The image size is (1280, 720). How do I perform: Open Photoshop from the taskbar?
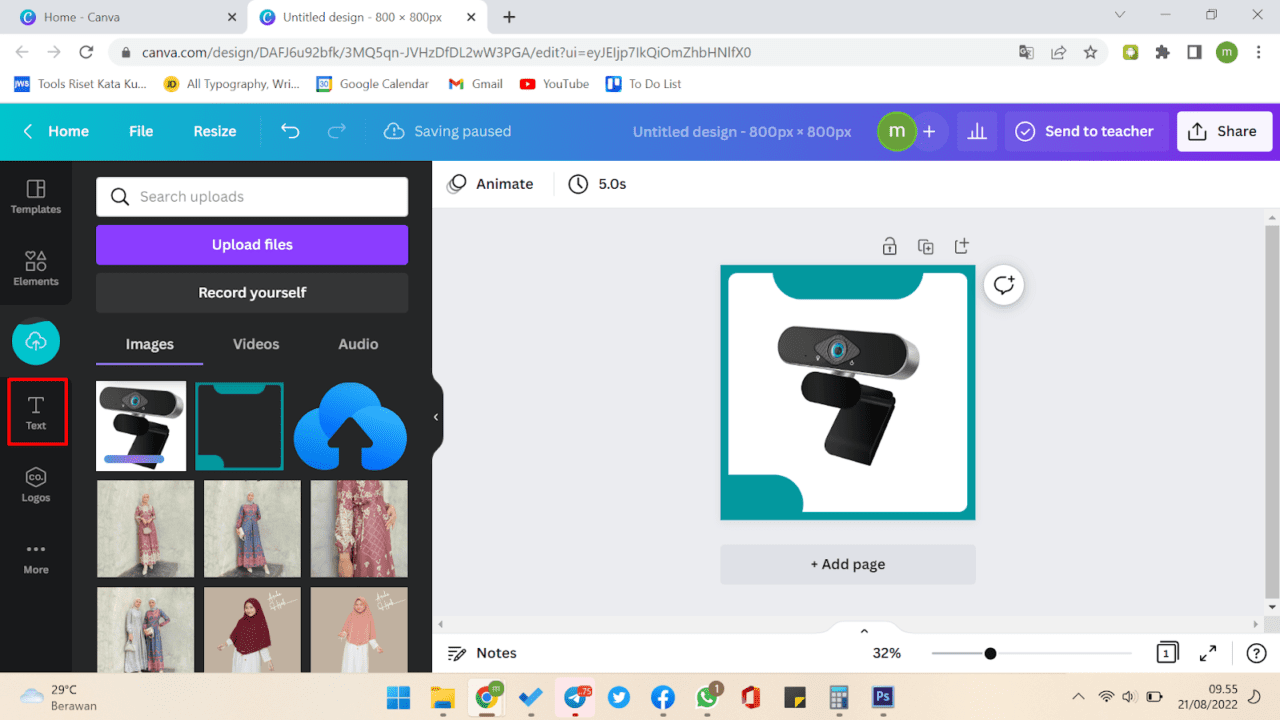882,697
